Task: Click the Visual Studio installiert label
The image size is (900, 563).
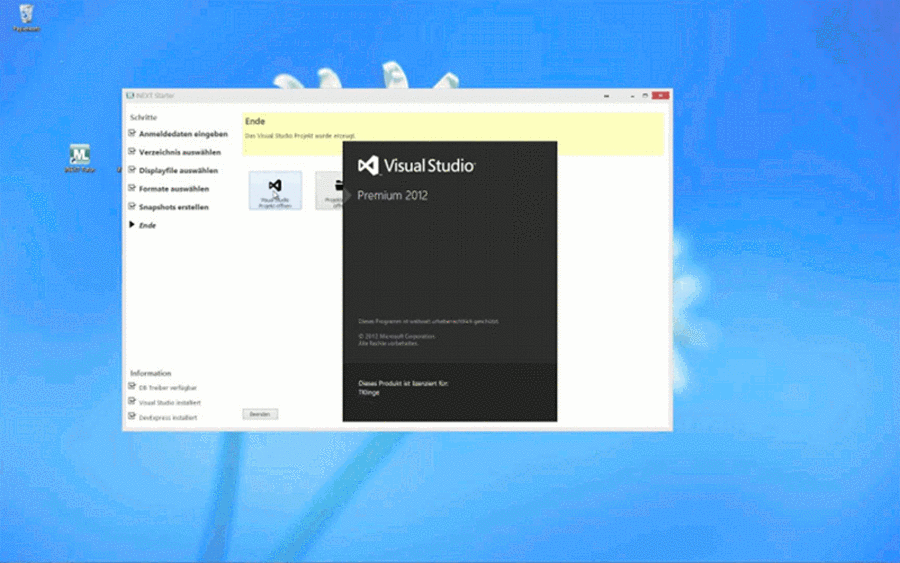Action: 170,403
